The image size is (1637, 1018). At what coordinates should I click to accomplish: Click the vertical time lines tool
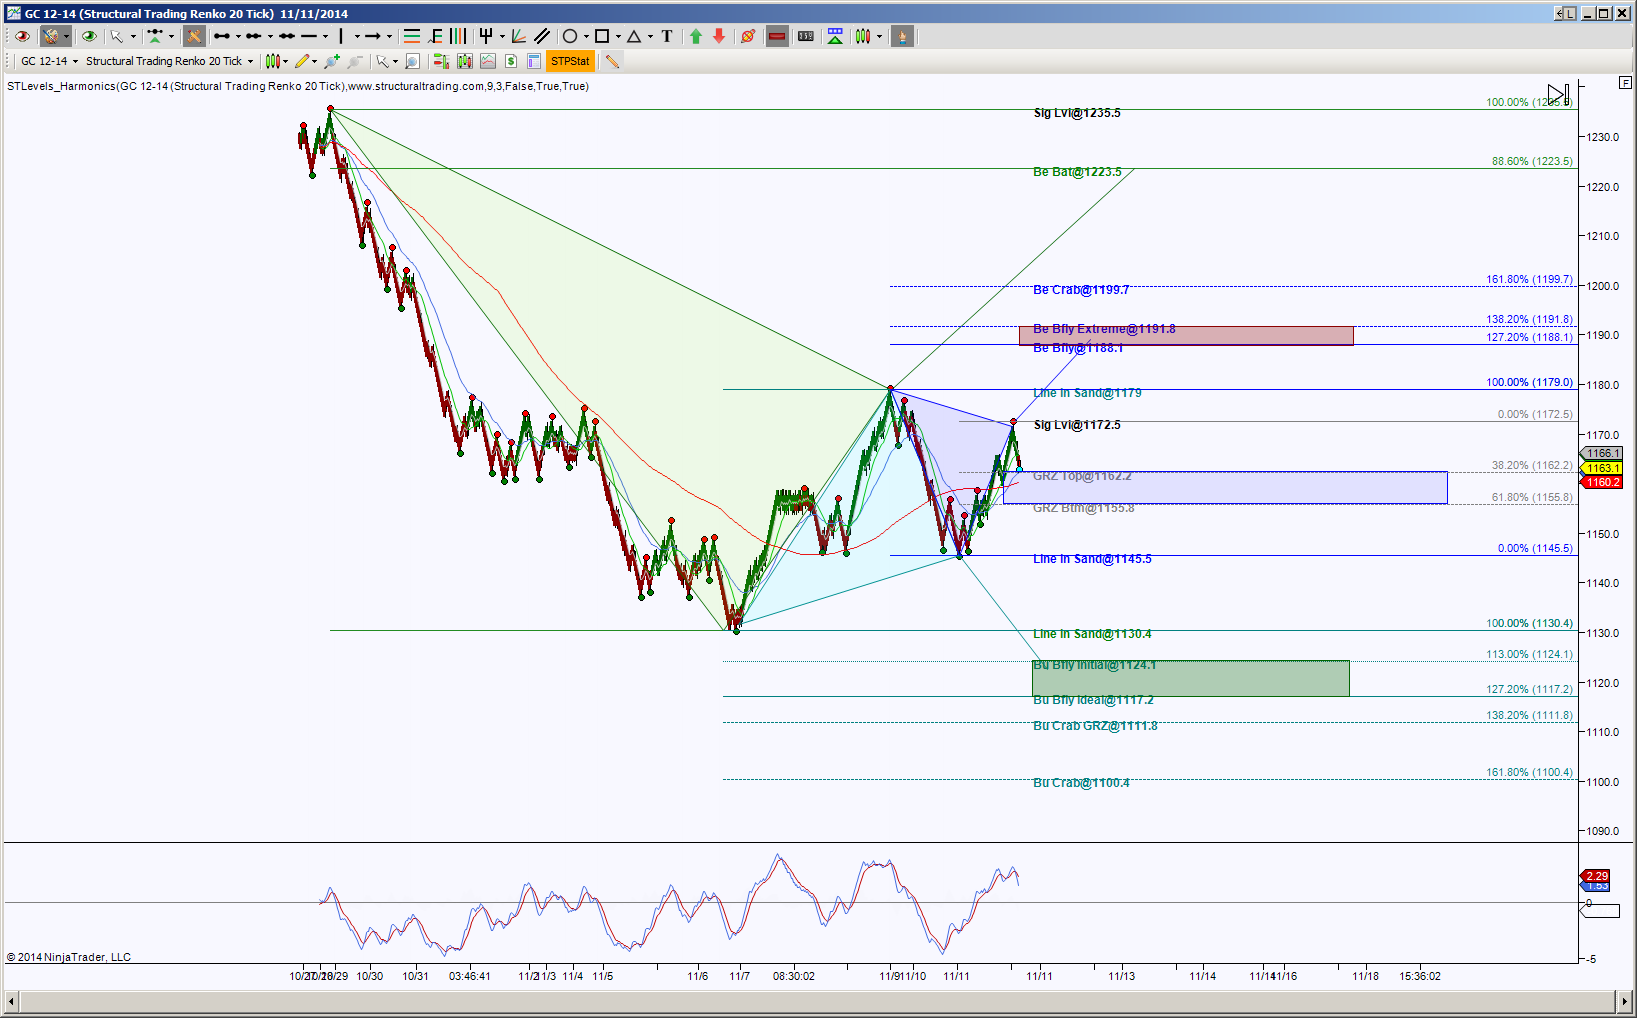[x=458, y=36]
